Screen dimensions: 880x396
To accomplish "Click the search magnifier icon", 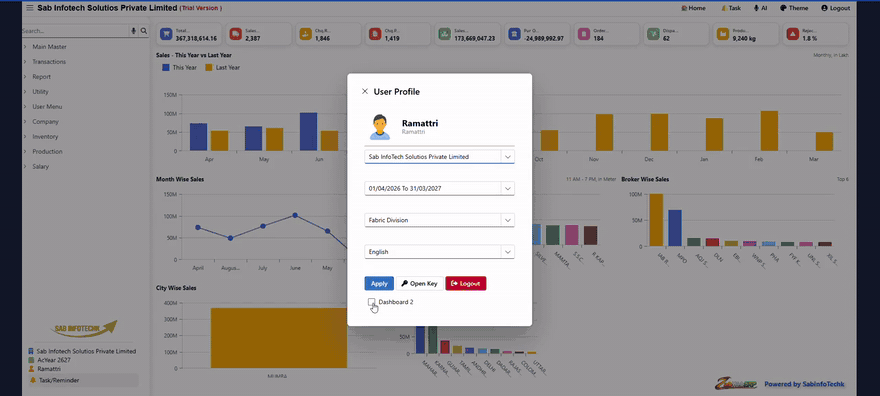I will tap(144, 31).
